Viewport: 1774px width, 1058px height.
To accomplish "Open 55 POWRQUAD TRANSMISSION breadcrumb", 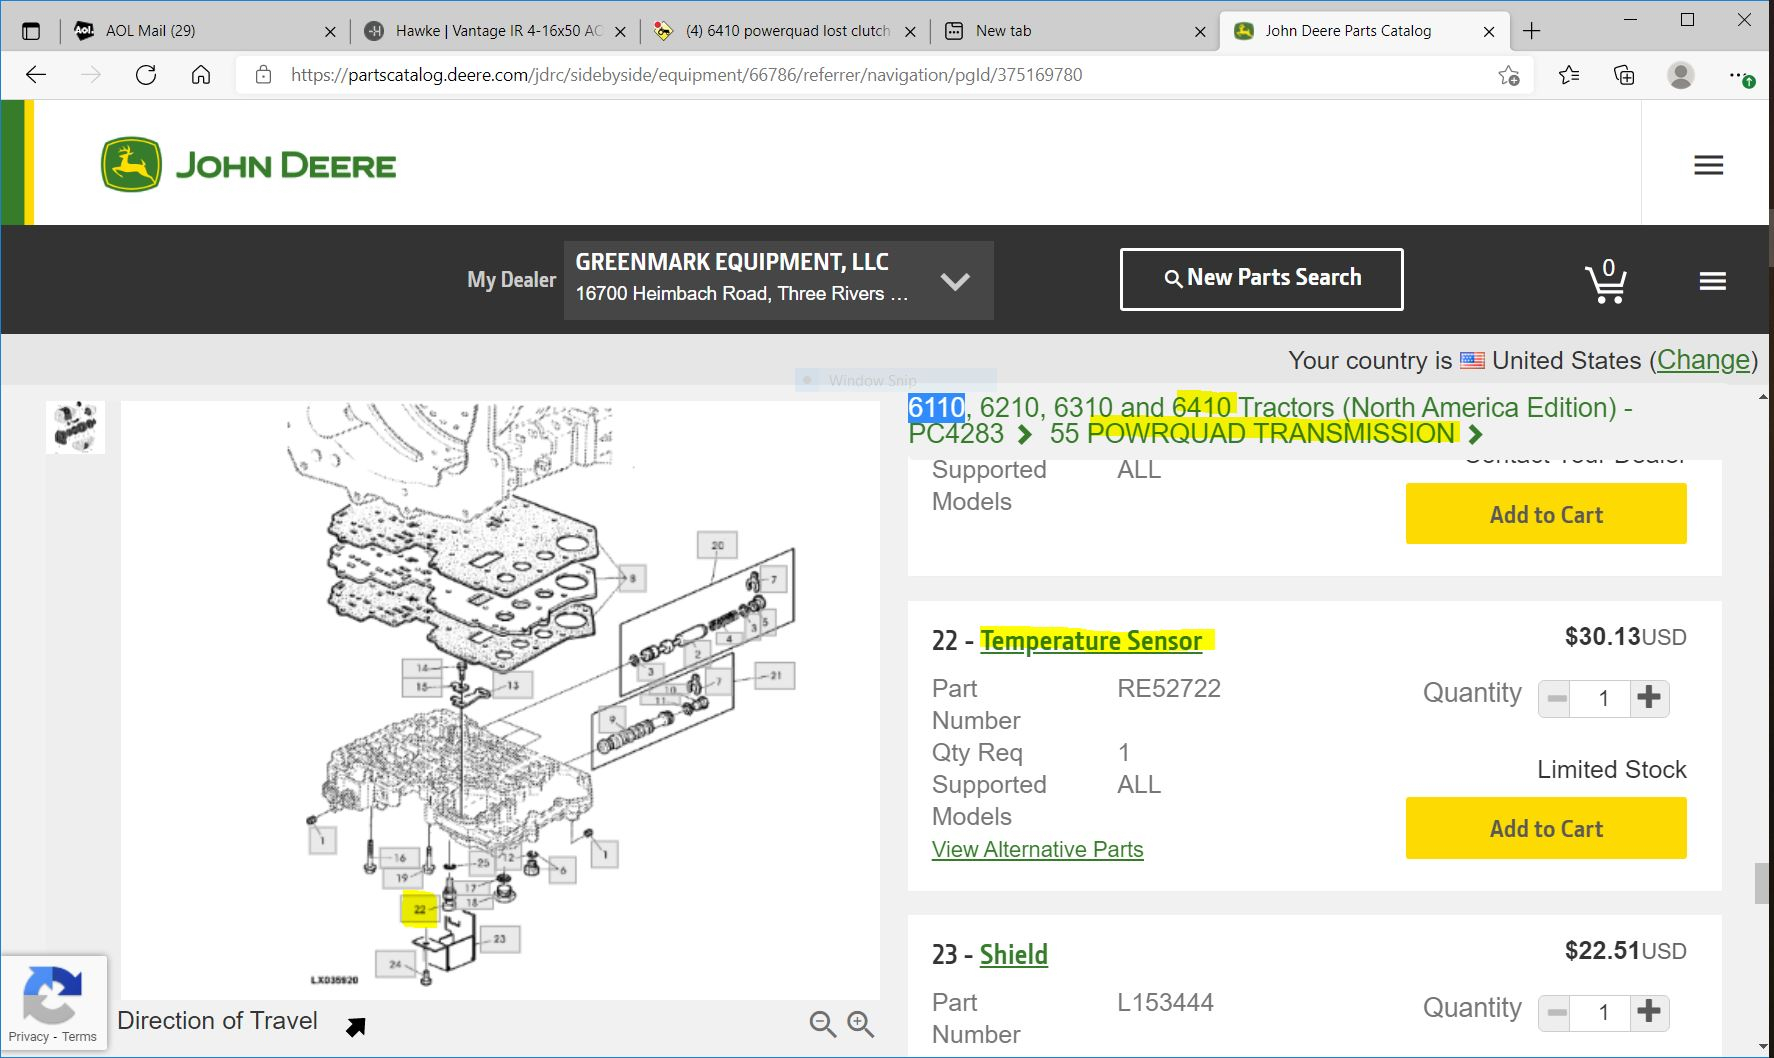I will point(1252,433).
